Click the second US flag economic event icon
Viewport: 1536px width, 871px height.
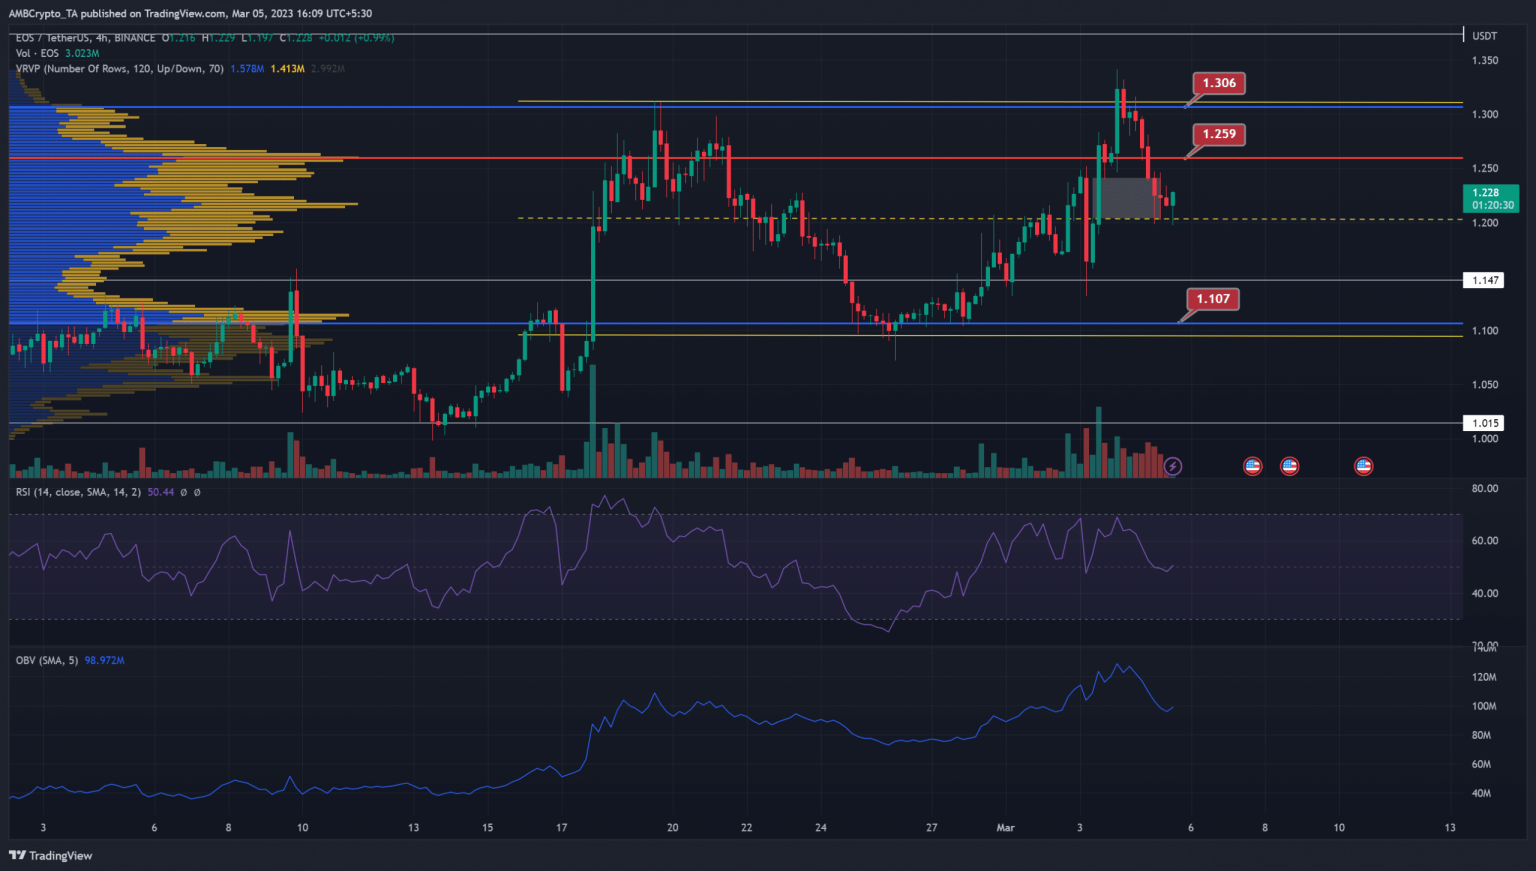(x=1289, y=466)
